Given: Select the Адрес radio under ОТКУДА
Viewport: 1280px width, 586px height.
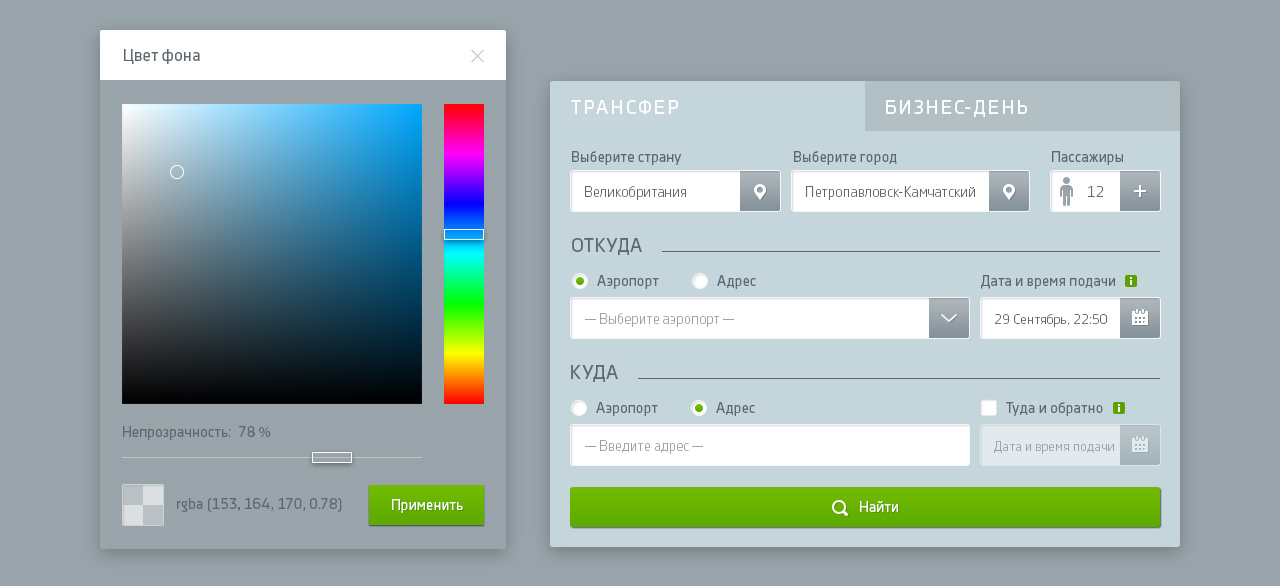Looking at the screenshot, I should 700,281.
